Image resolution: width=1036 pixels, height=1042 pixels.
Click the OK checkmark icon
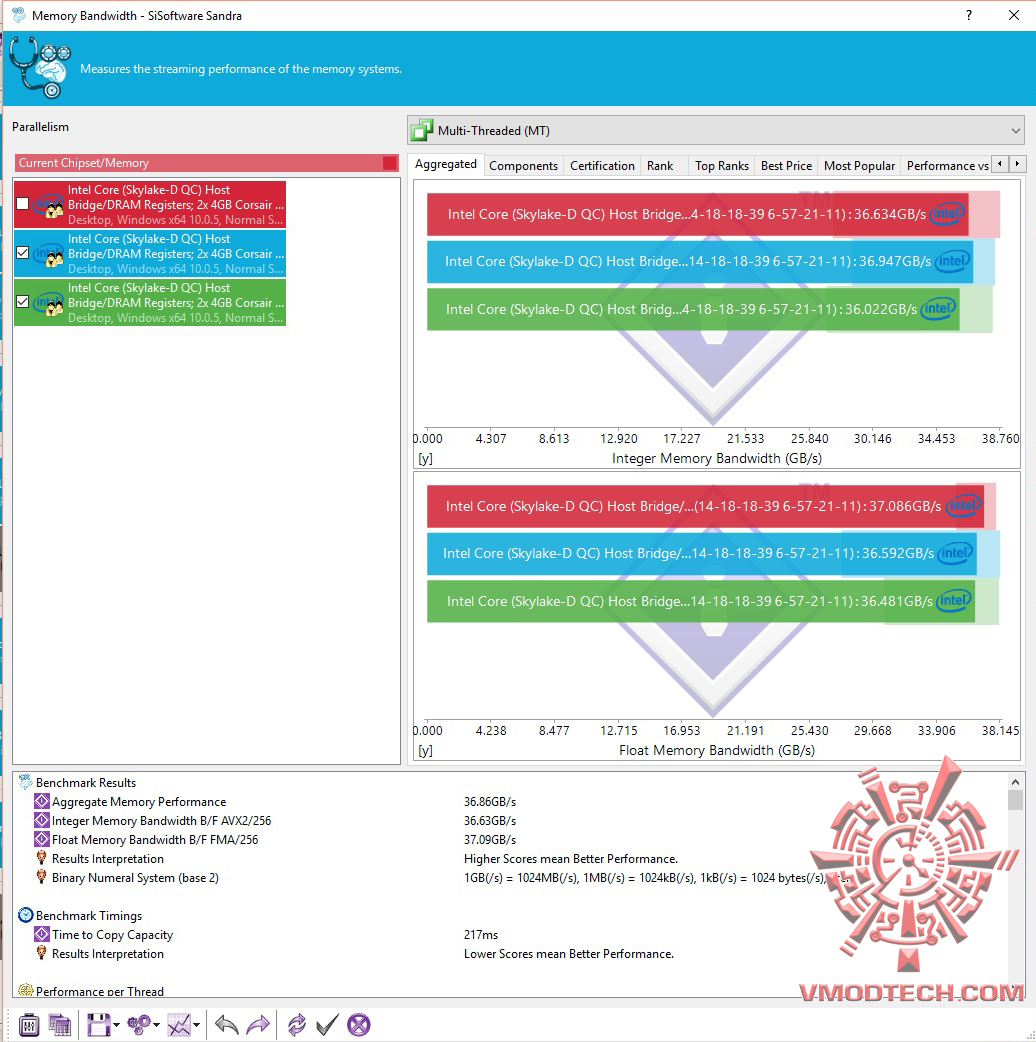coord(327,1025)
